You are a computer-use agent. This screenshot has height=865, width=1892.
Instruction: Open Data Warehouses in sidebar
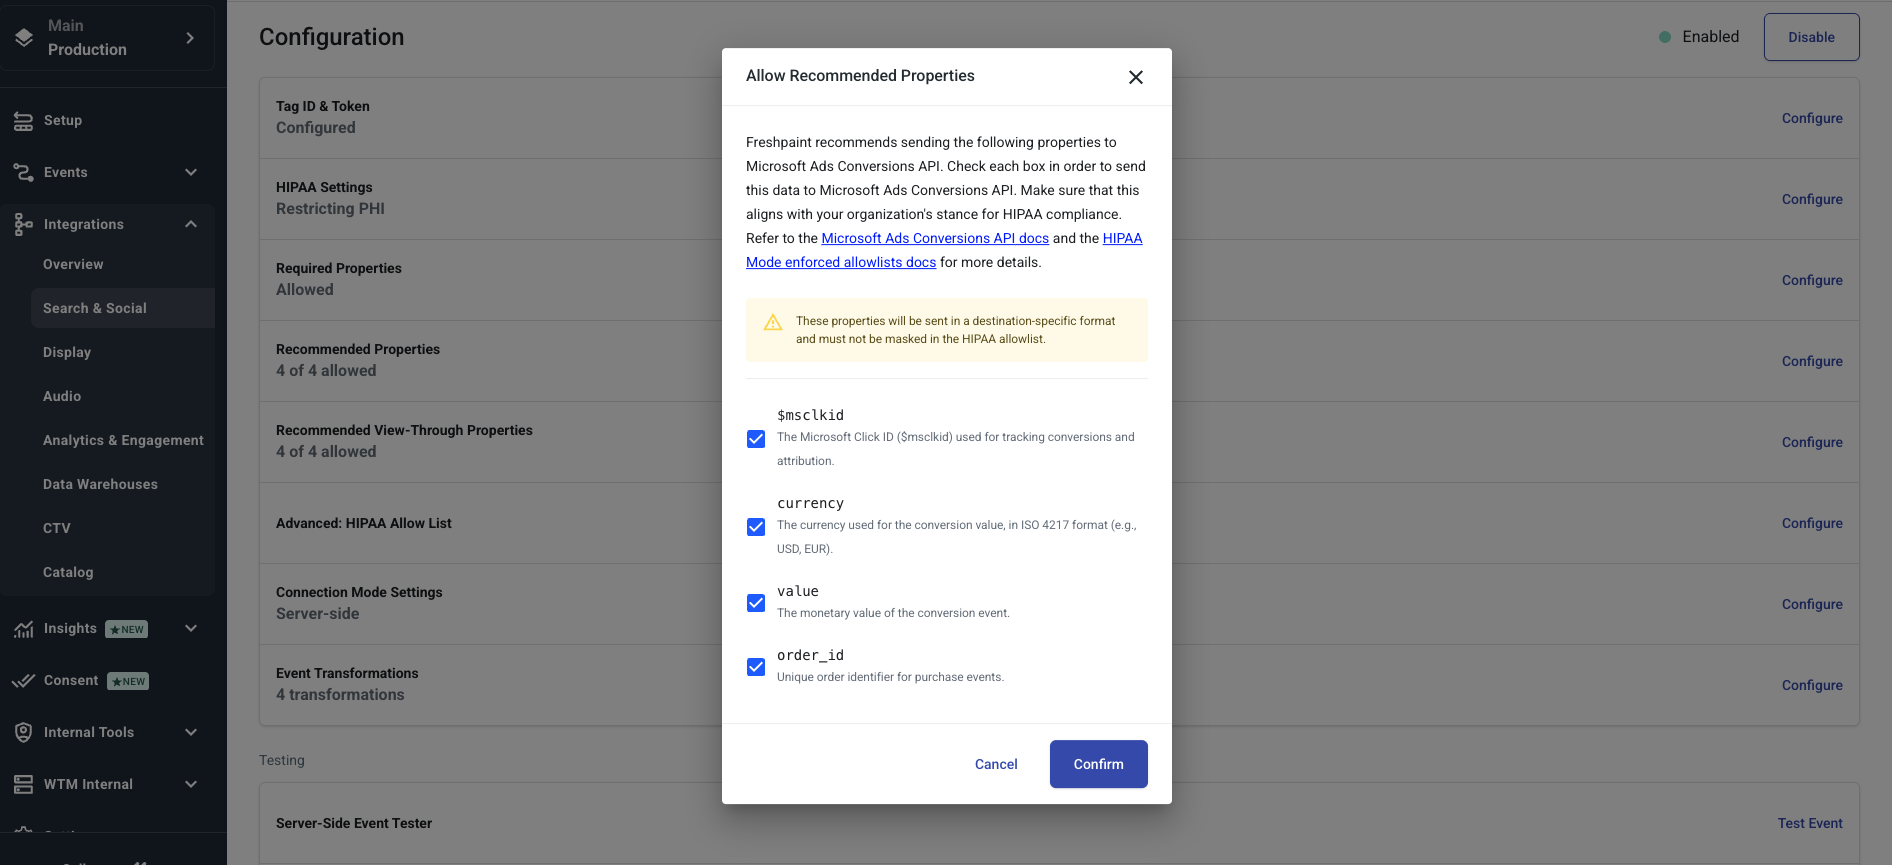[x=100, y=484]
